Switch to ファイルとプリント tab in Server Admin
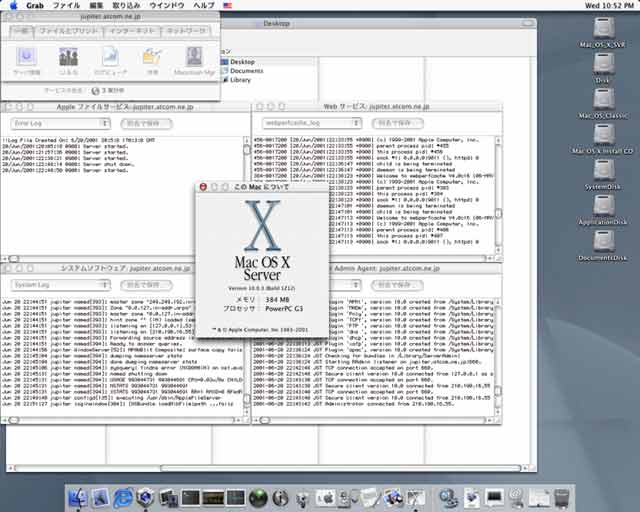 (x=69, y=31)
